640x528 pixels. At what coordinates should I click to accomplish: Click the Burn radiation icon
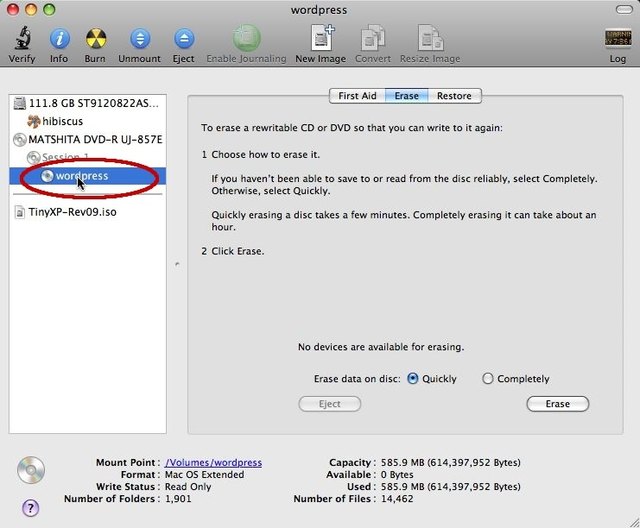pyautogui.click(x=96, y=39)
